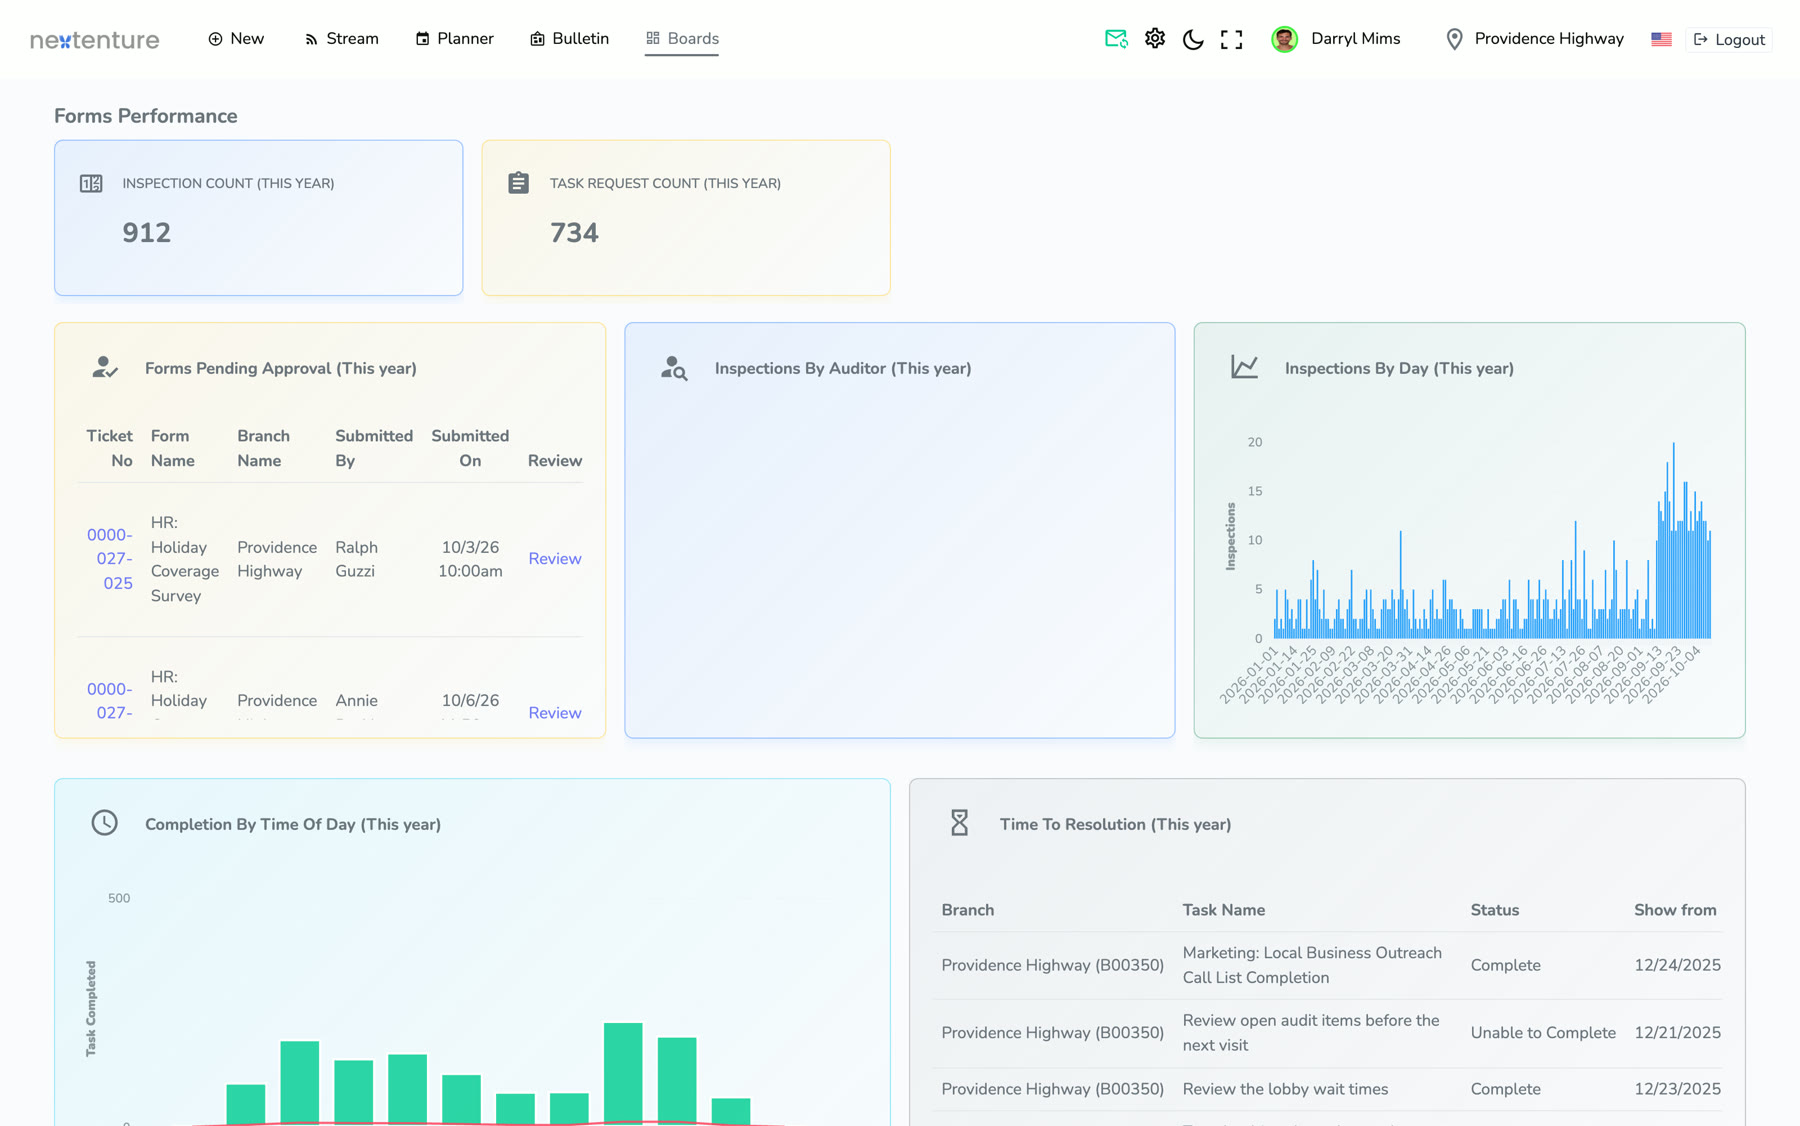Open the New menu item
Screen dimensions: 1800x1126
coord(236,39)
